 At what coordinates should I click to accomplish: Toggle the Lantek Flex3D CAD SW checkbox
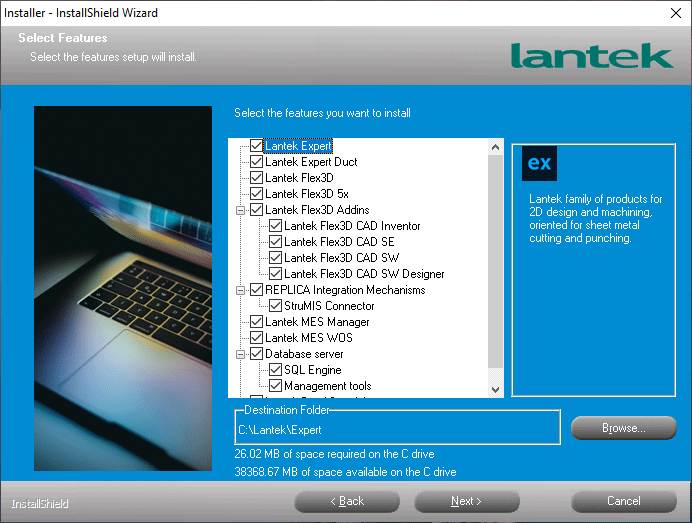pos(275,258)
